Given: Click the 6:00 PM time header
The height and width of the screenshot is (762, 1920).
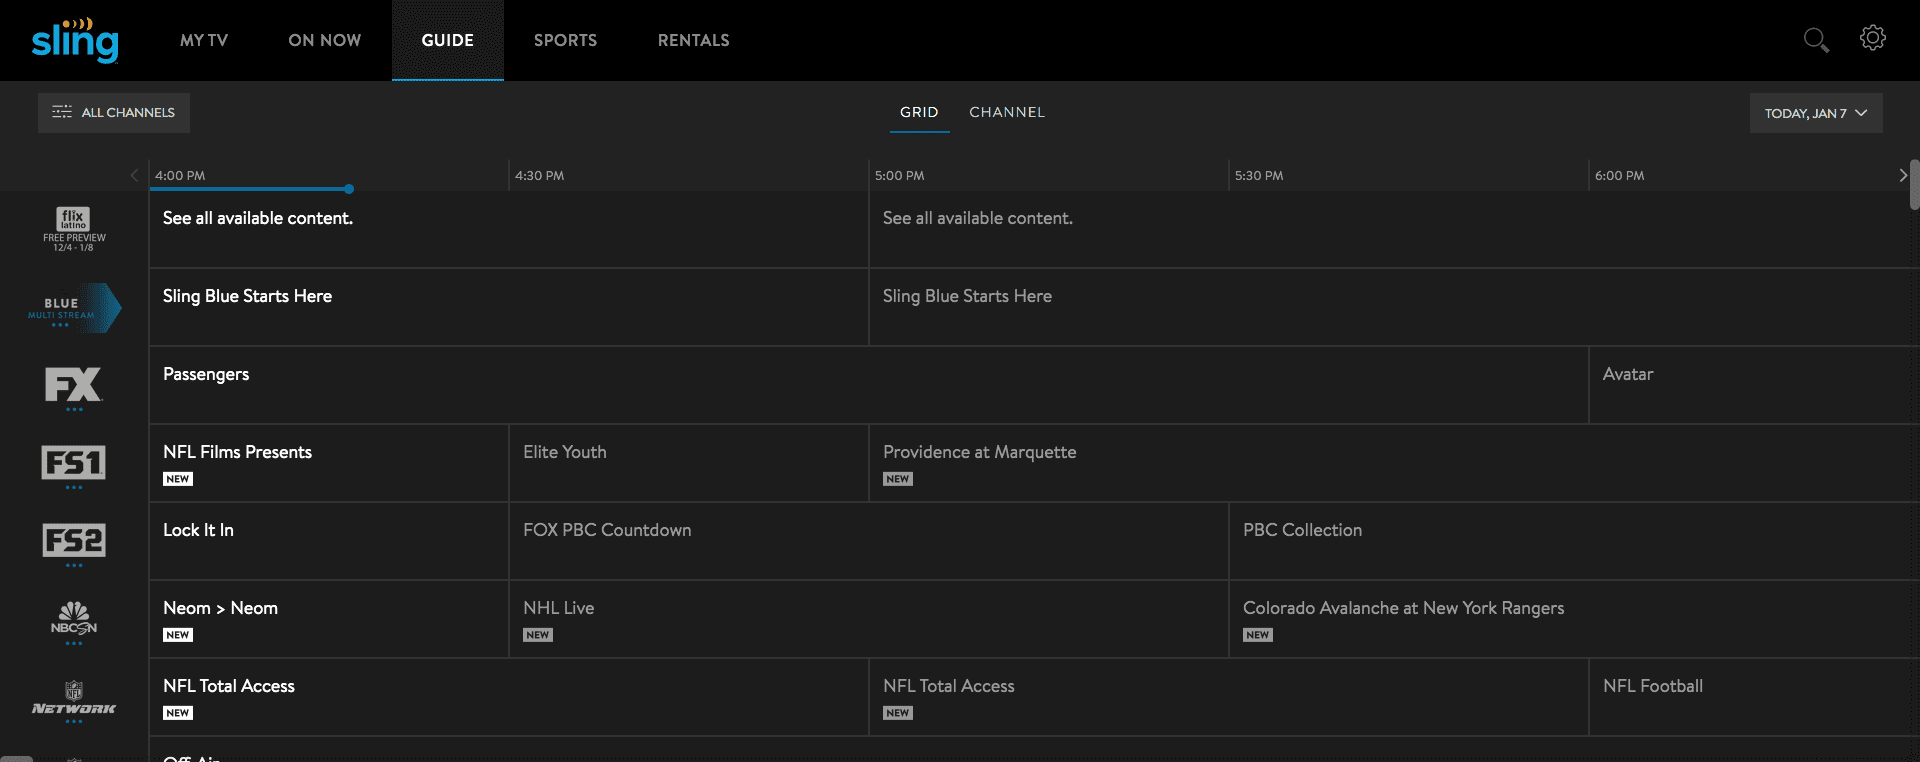Looking at the screenshot, I should point(1620,175).
